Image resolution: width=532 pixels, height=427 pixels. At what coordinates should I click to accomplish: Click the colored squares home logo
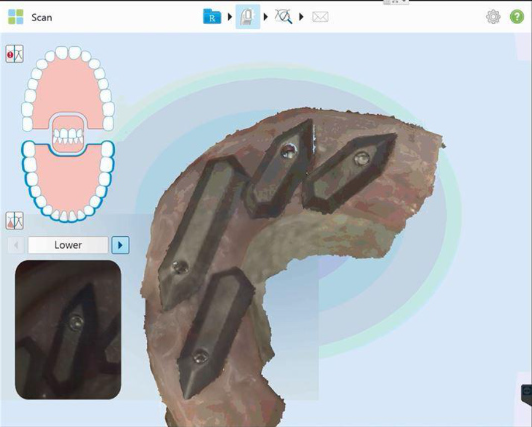tap(16, 17)
